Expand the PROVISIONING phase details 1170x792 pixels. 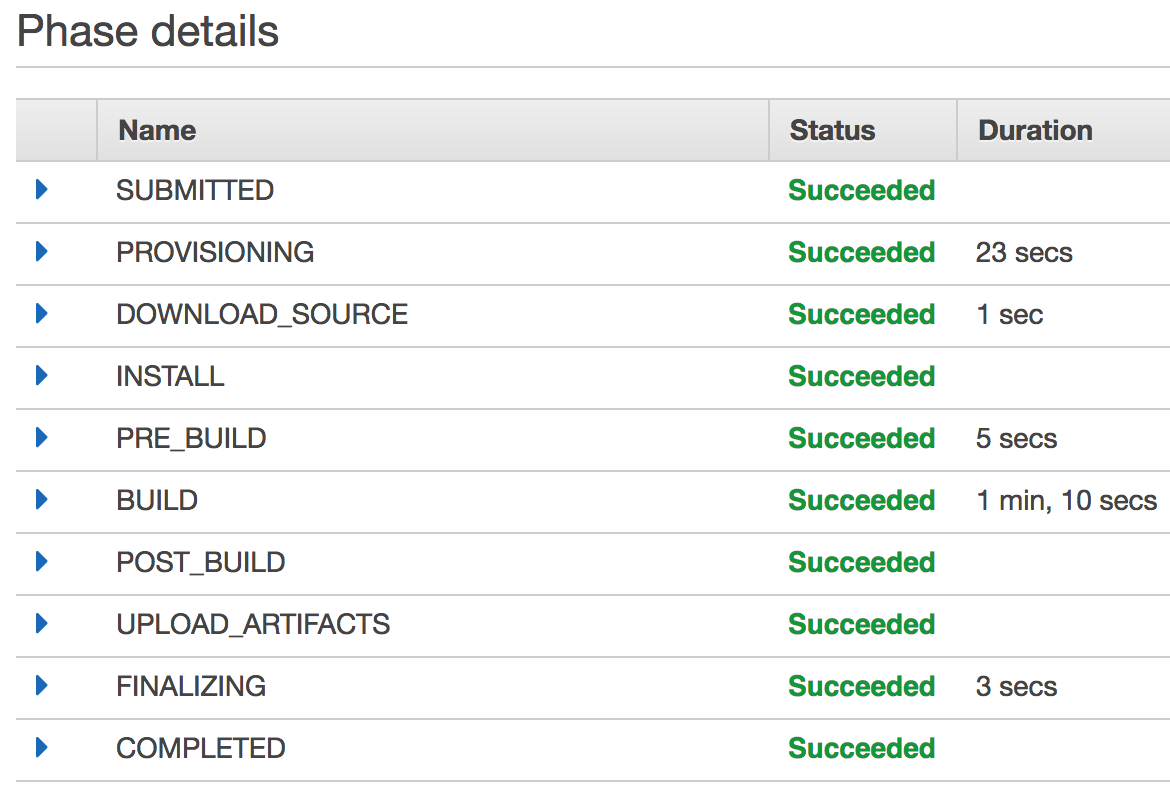pyautogui.click(x=42, y=252)
